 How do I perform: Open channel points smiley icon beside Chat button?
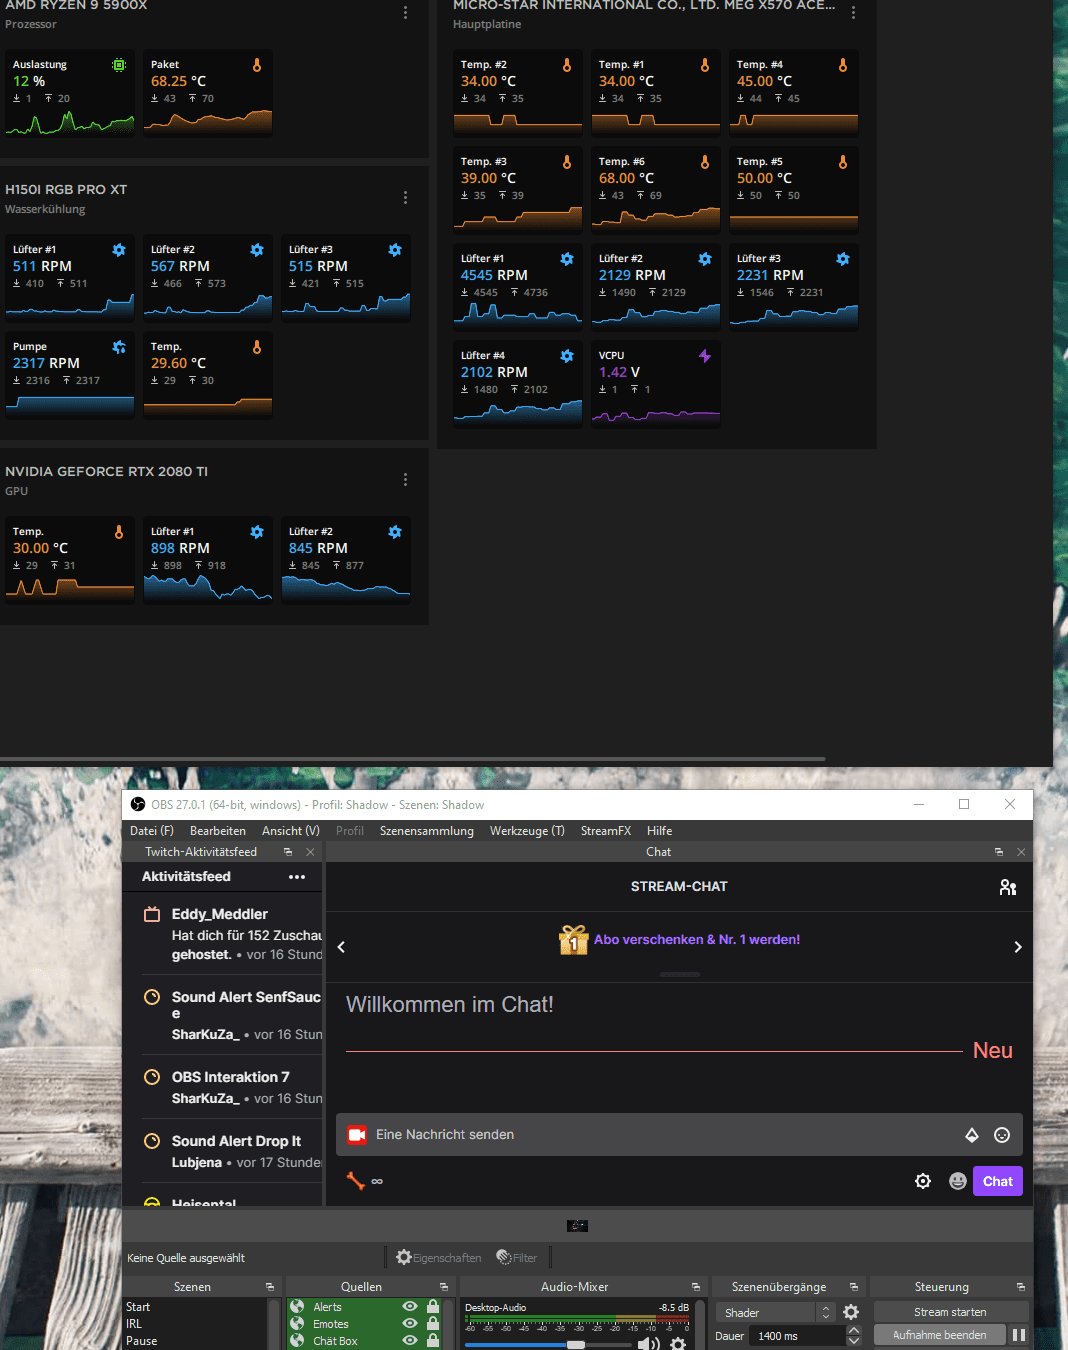click(958, 1181)
